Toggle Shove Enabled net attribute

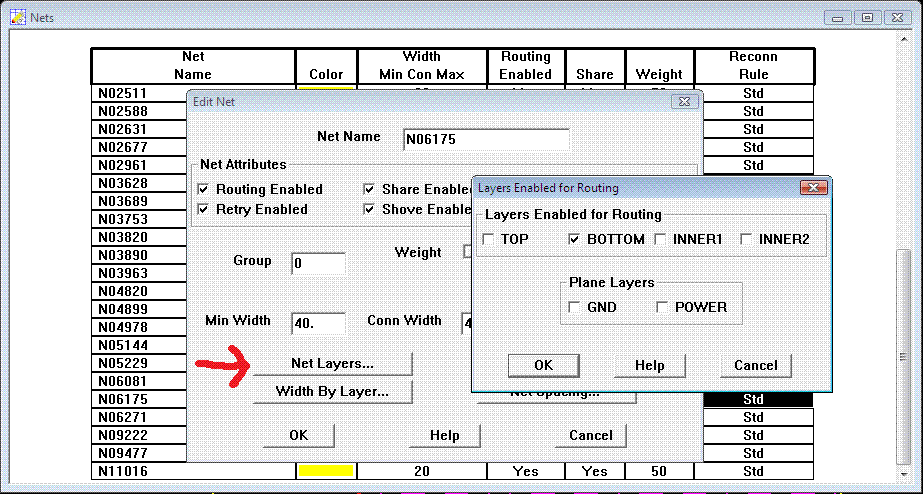369,210
